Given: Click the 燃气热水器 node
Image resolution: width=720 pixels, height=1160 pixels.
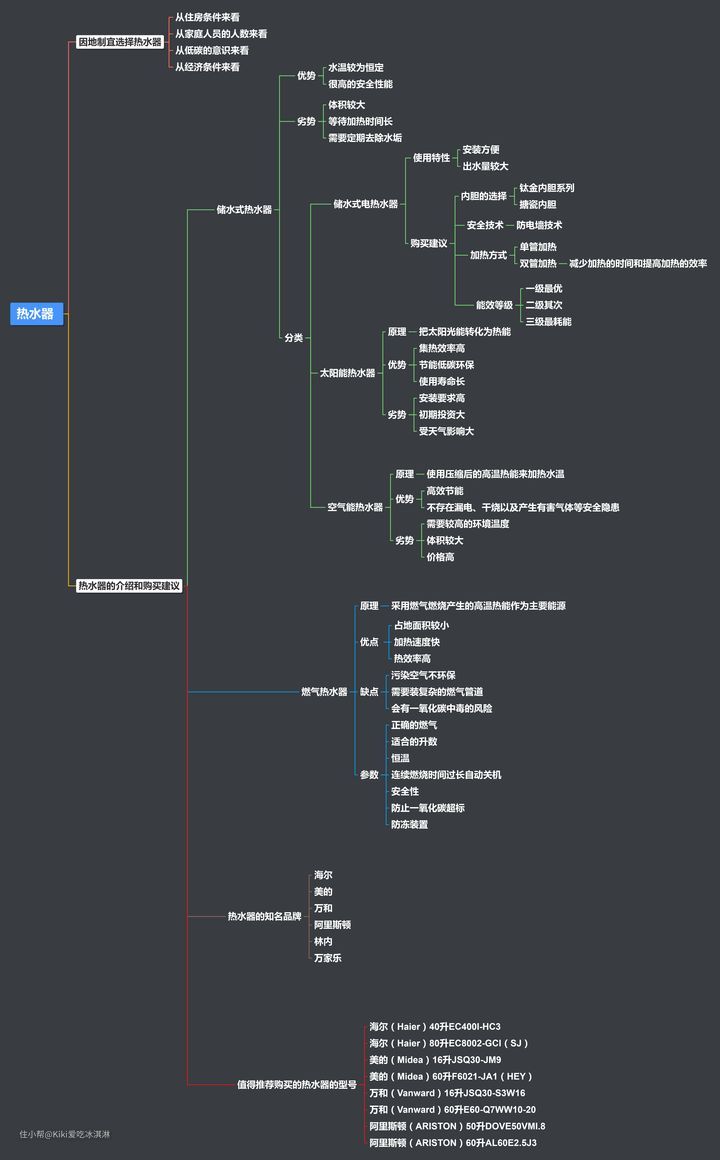Looking at the screenshot, I should [x=324, y=691].
